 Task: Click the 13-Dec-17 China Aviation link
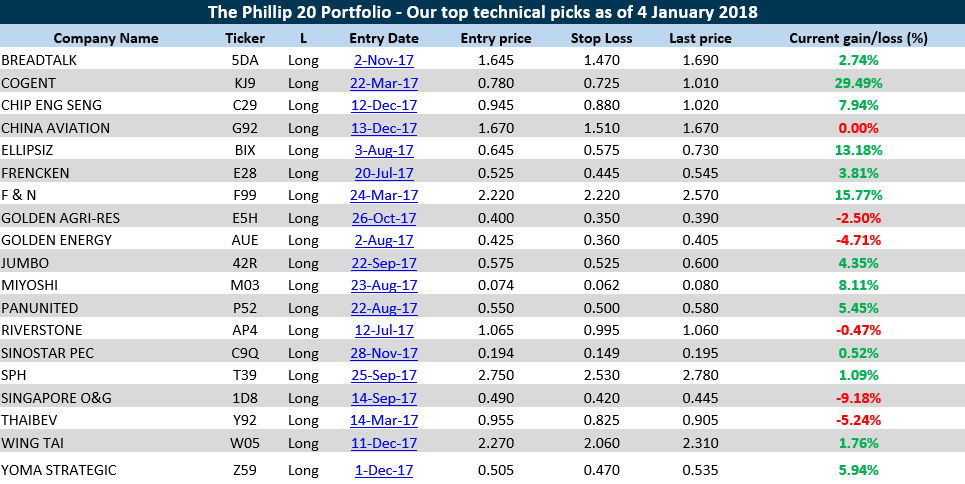[384, 128]
